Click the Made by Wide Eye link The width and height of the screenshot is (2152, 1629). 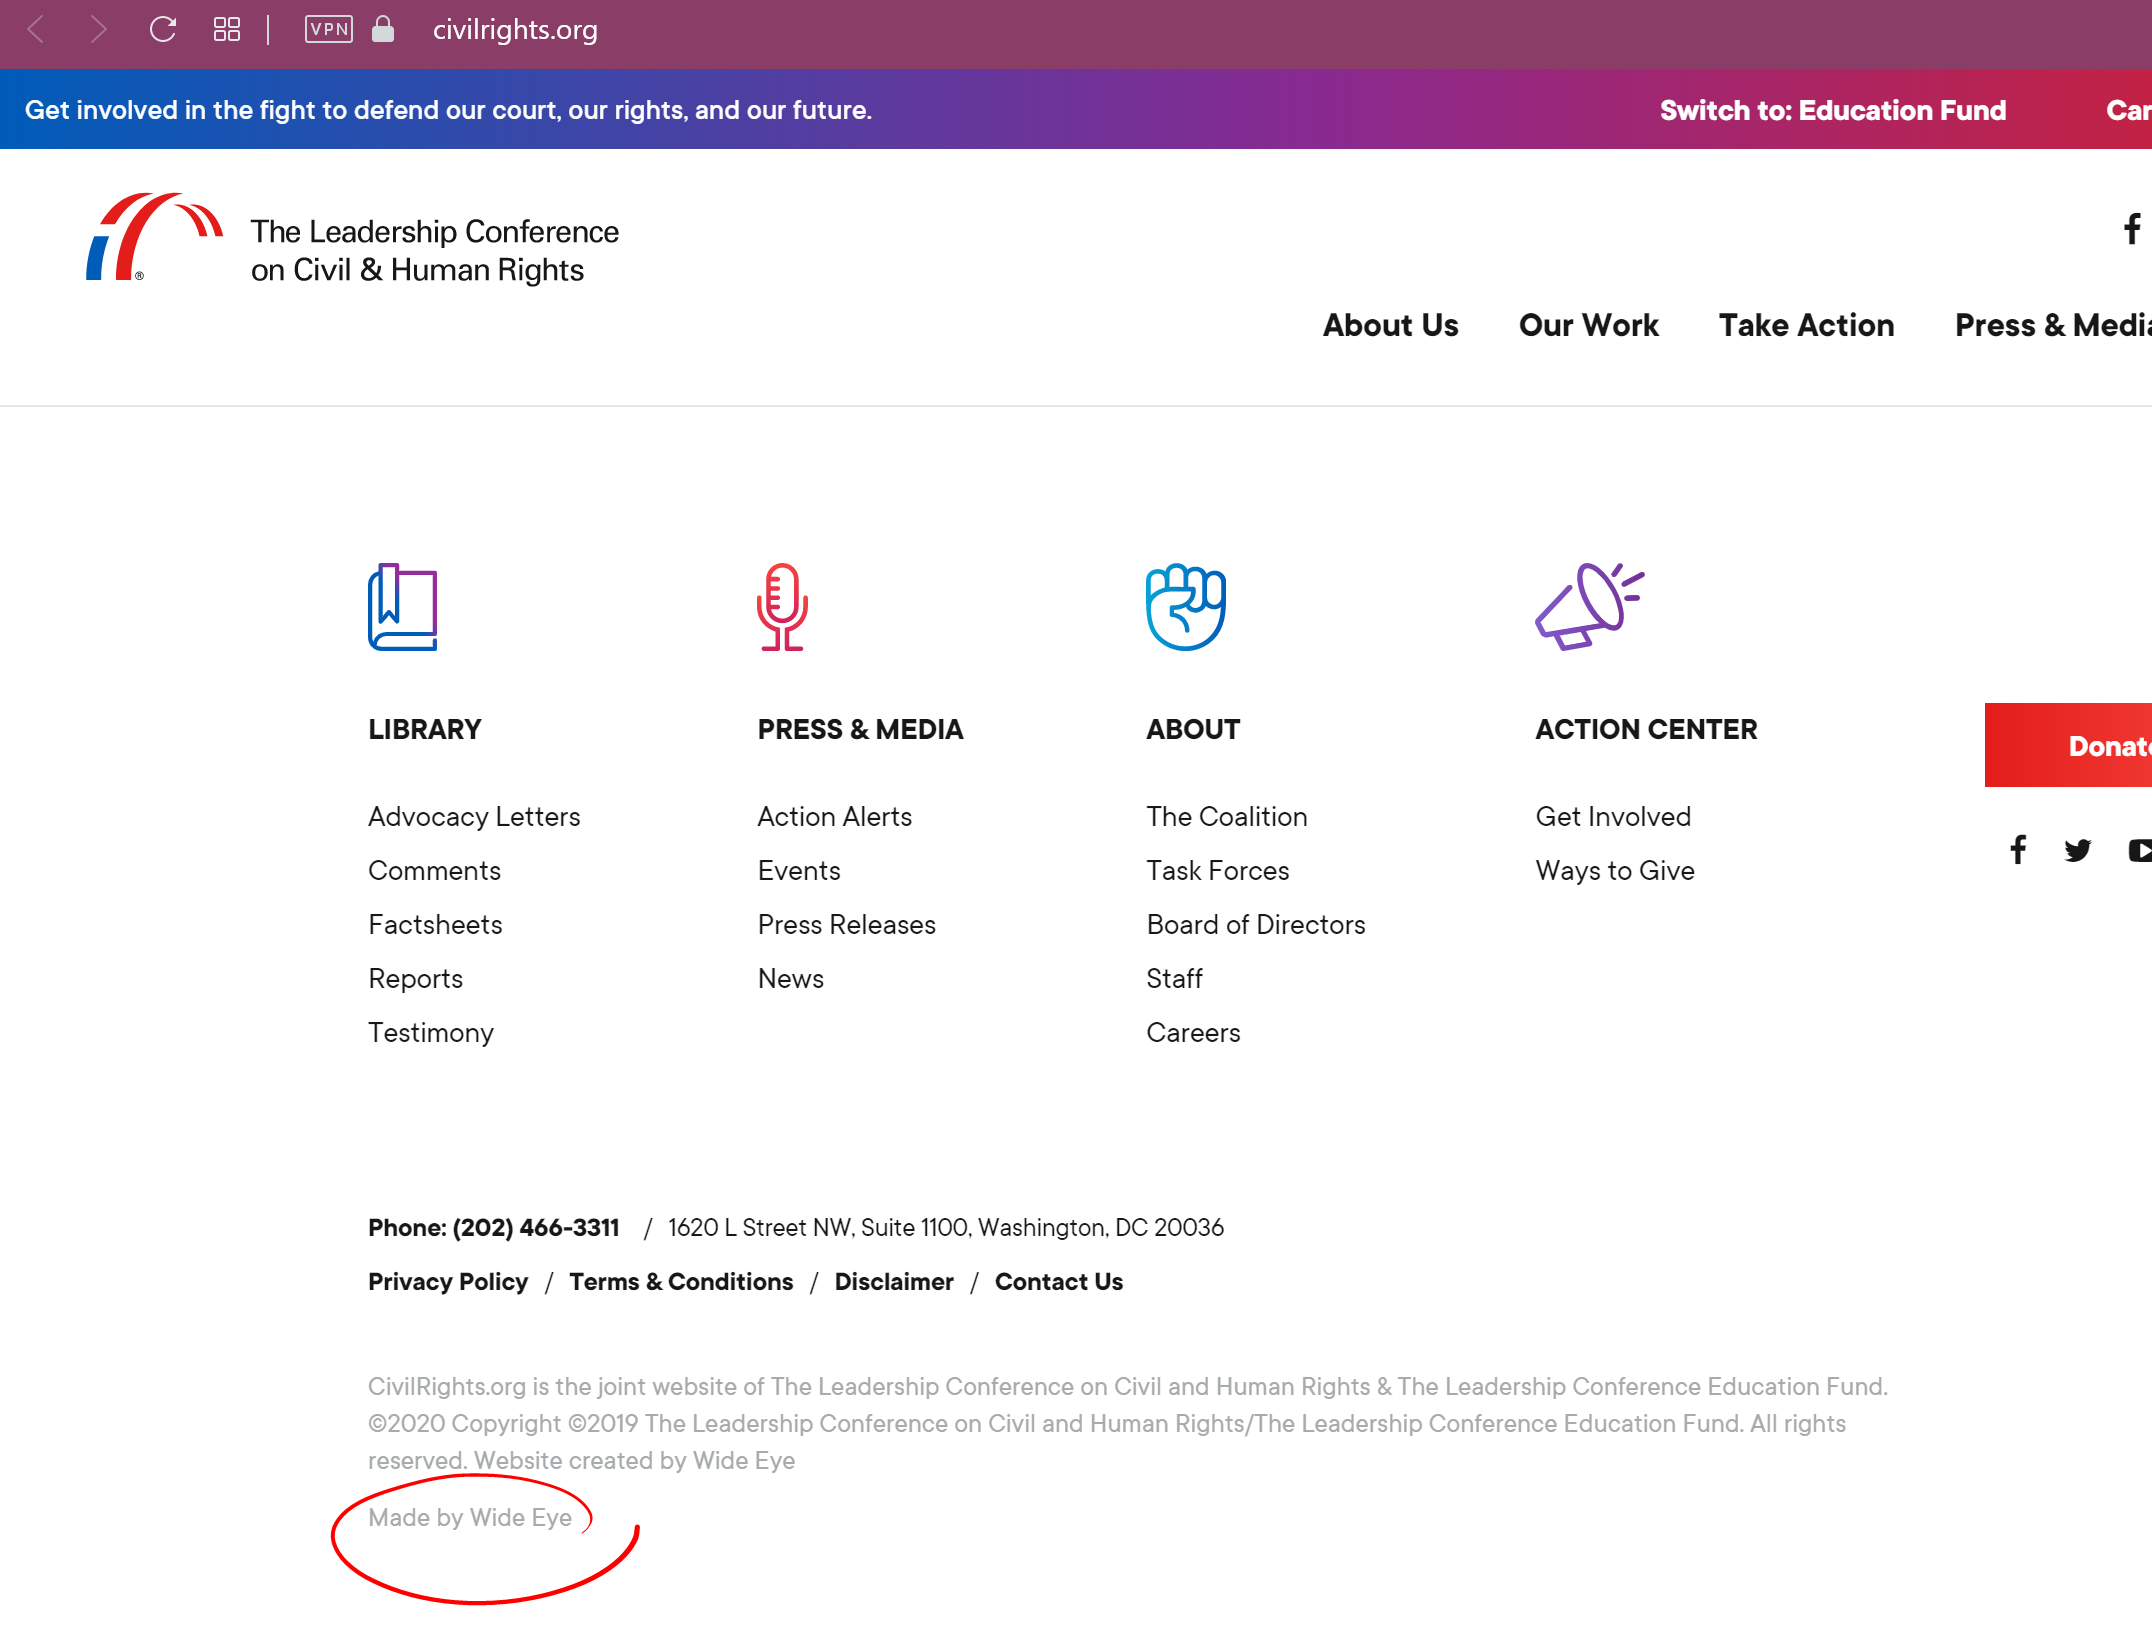[x=470, y=1517]
